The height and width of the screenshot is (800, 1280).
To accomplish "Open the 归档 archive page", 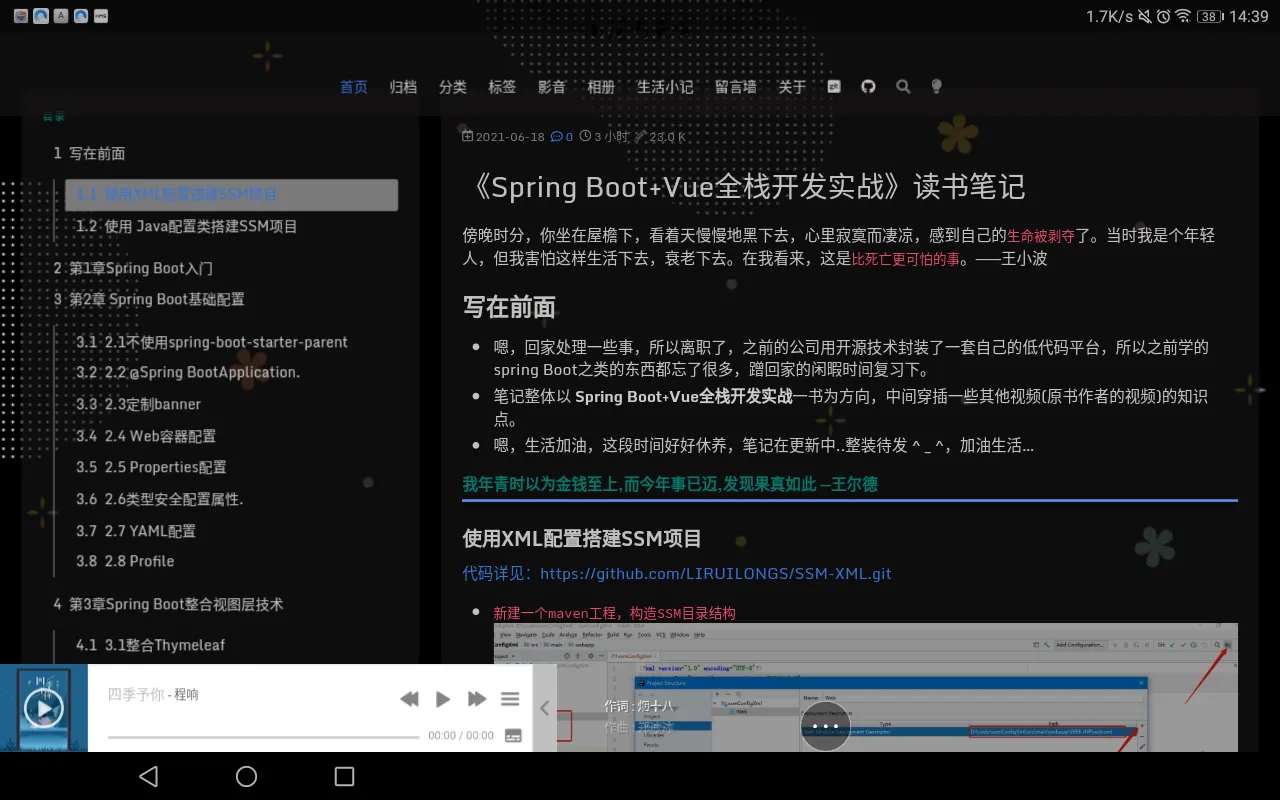I will [x=403, y=87].
